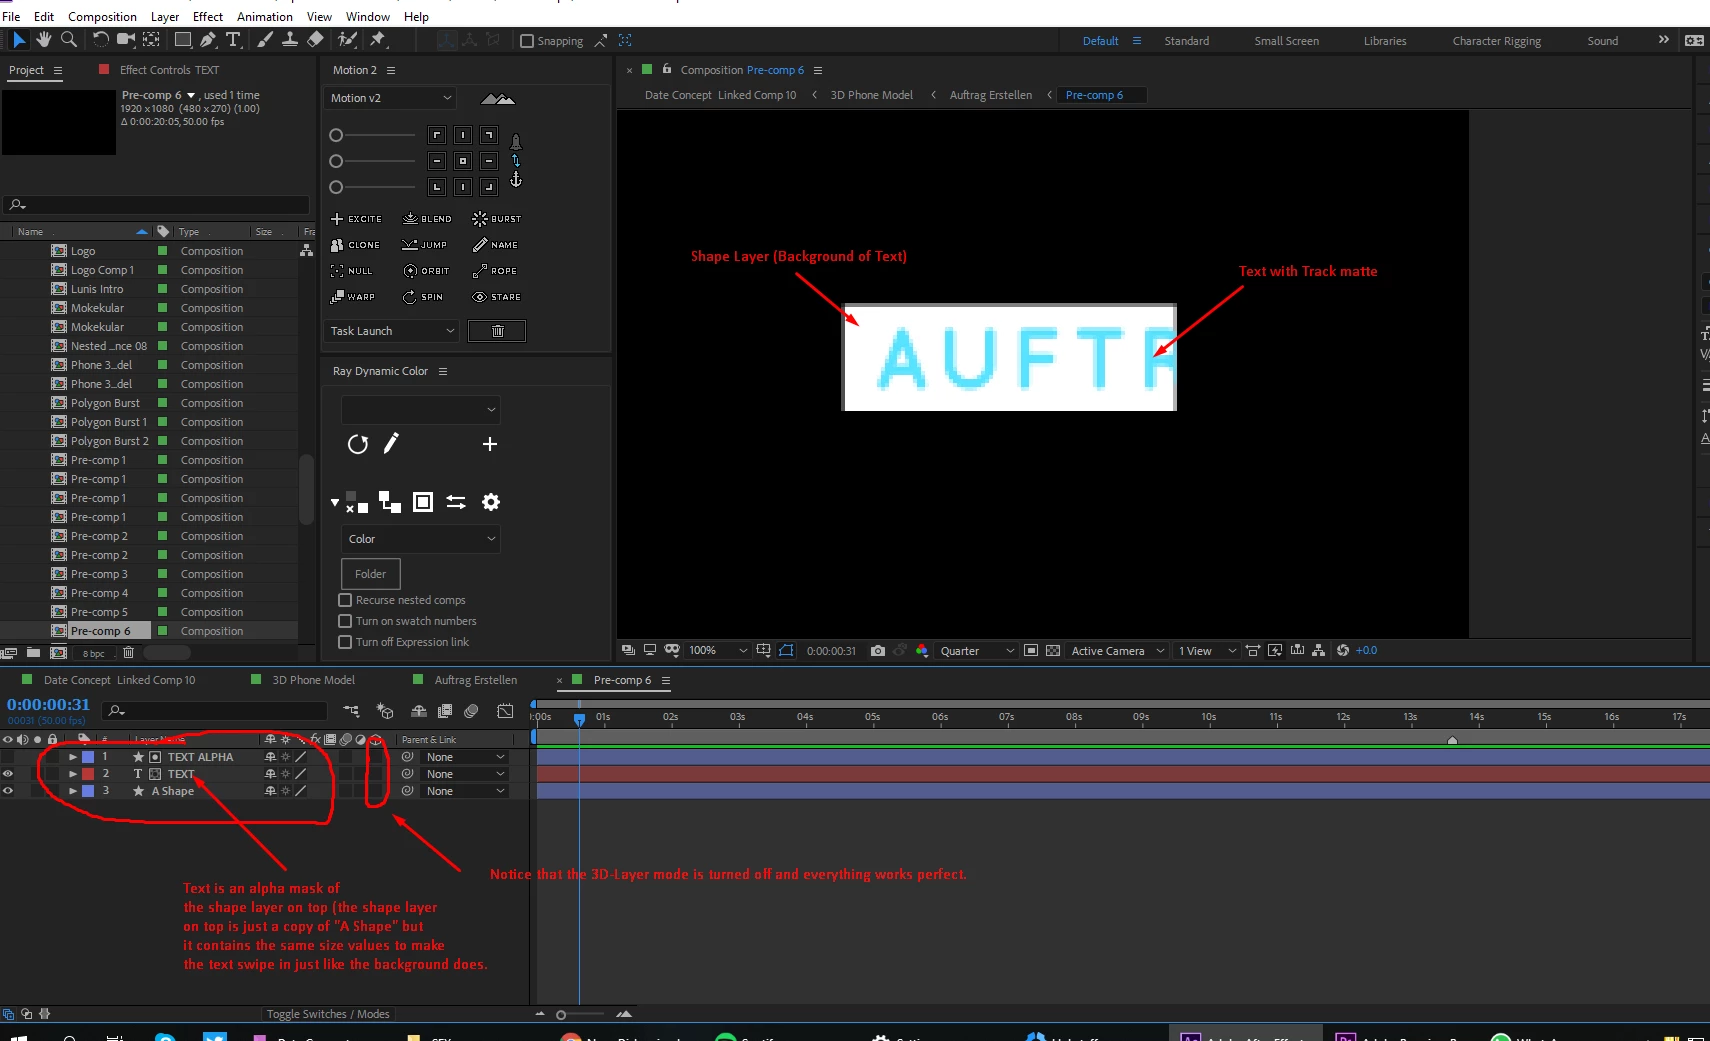Viewport: 1710px width, 1041px height.
Task: Select the Rectangle shape tool
Action: (183, 40)
